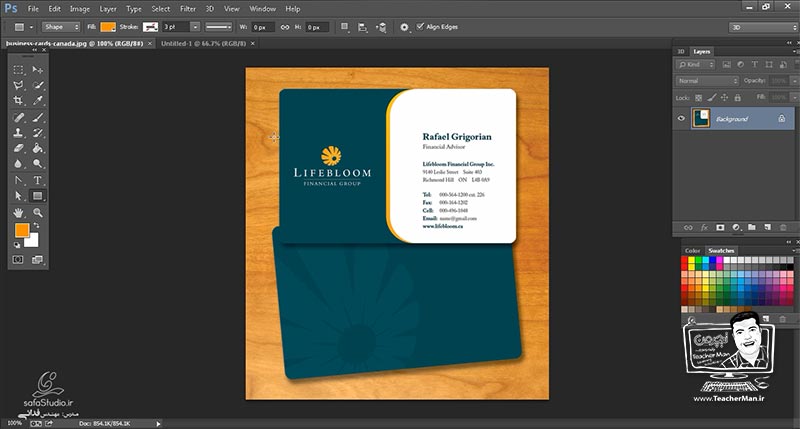Open the Shape tool mode dropdown
This screenshot has height=429, width=800.
(x=61, y=27)
